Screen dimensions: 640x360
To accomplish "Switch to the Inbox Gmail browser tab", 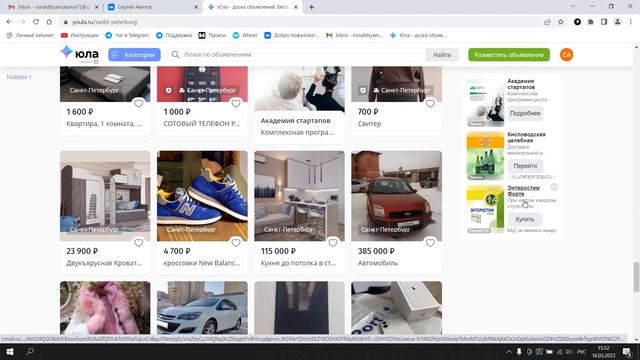I will click(53, 7).
